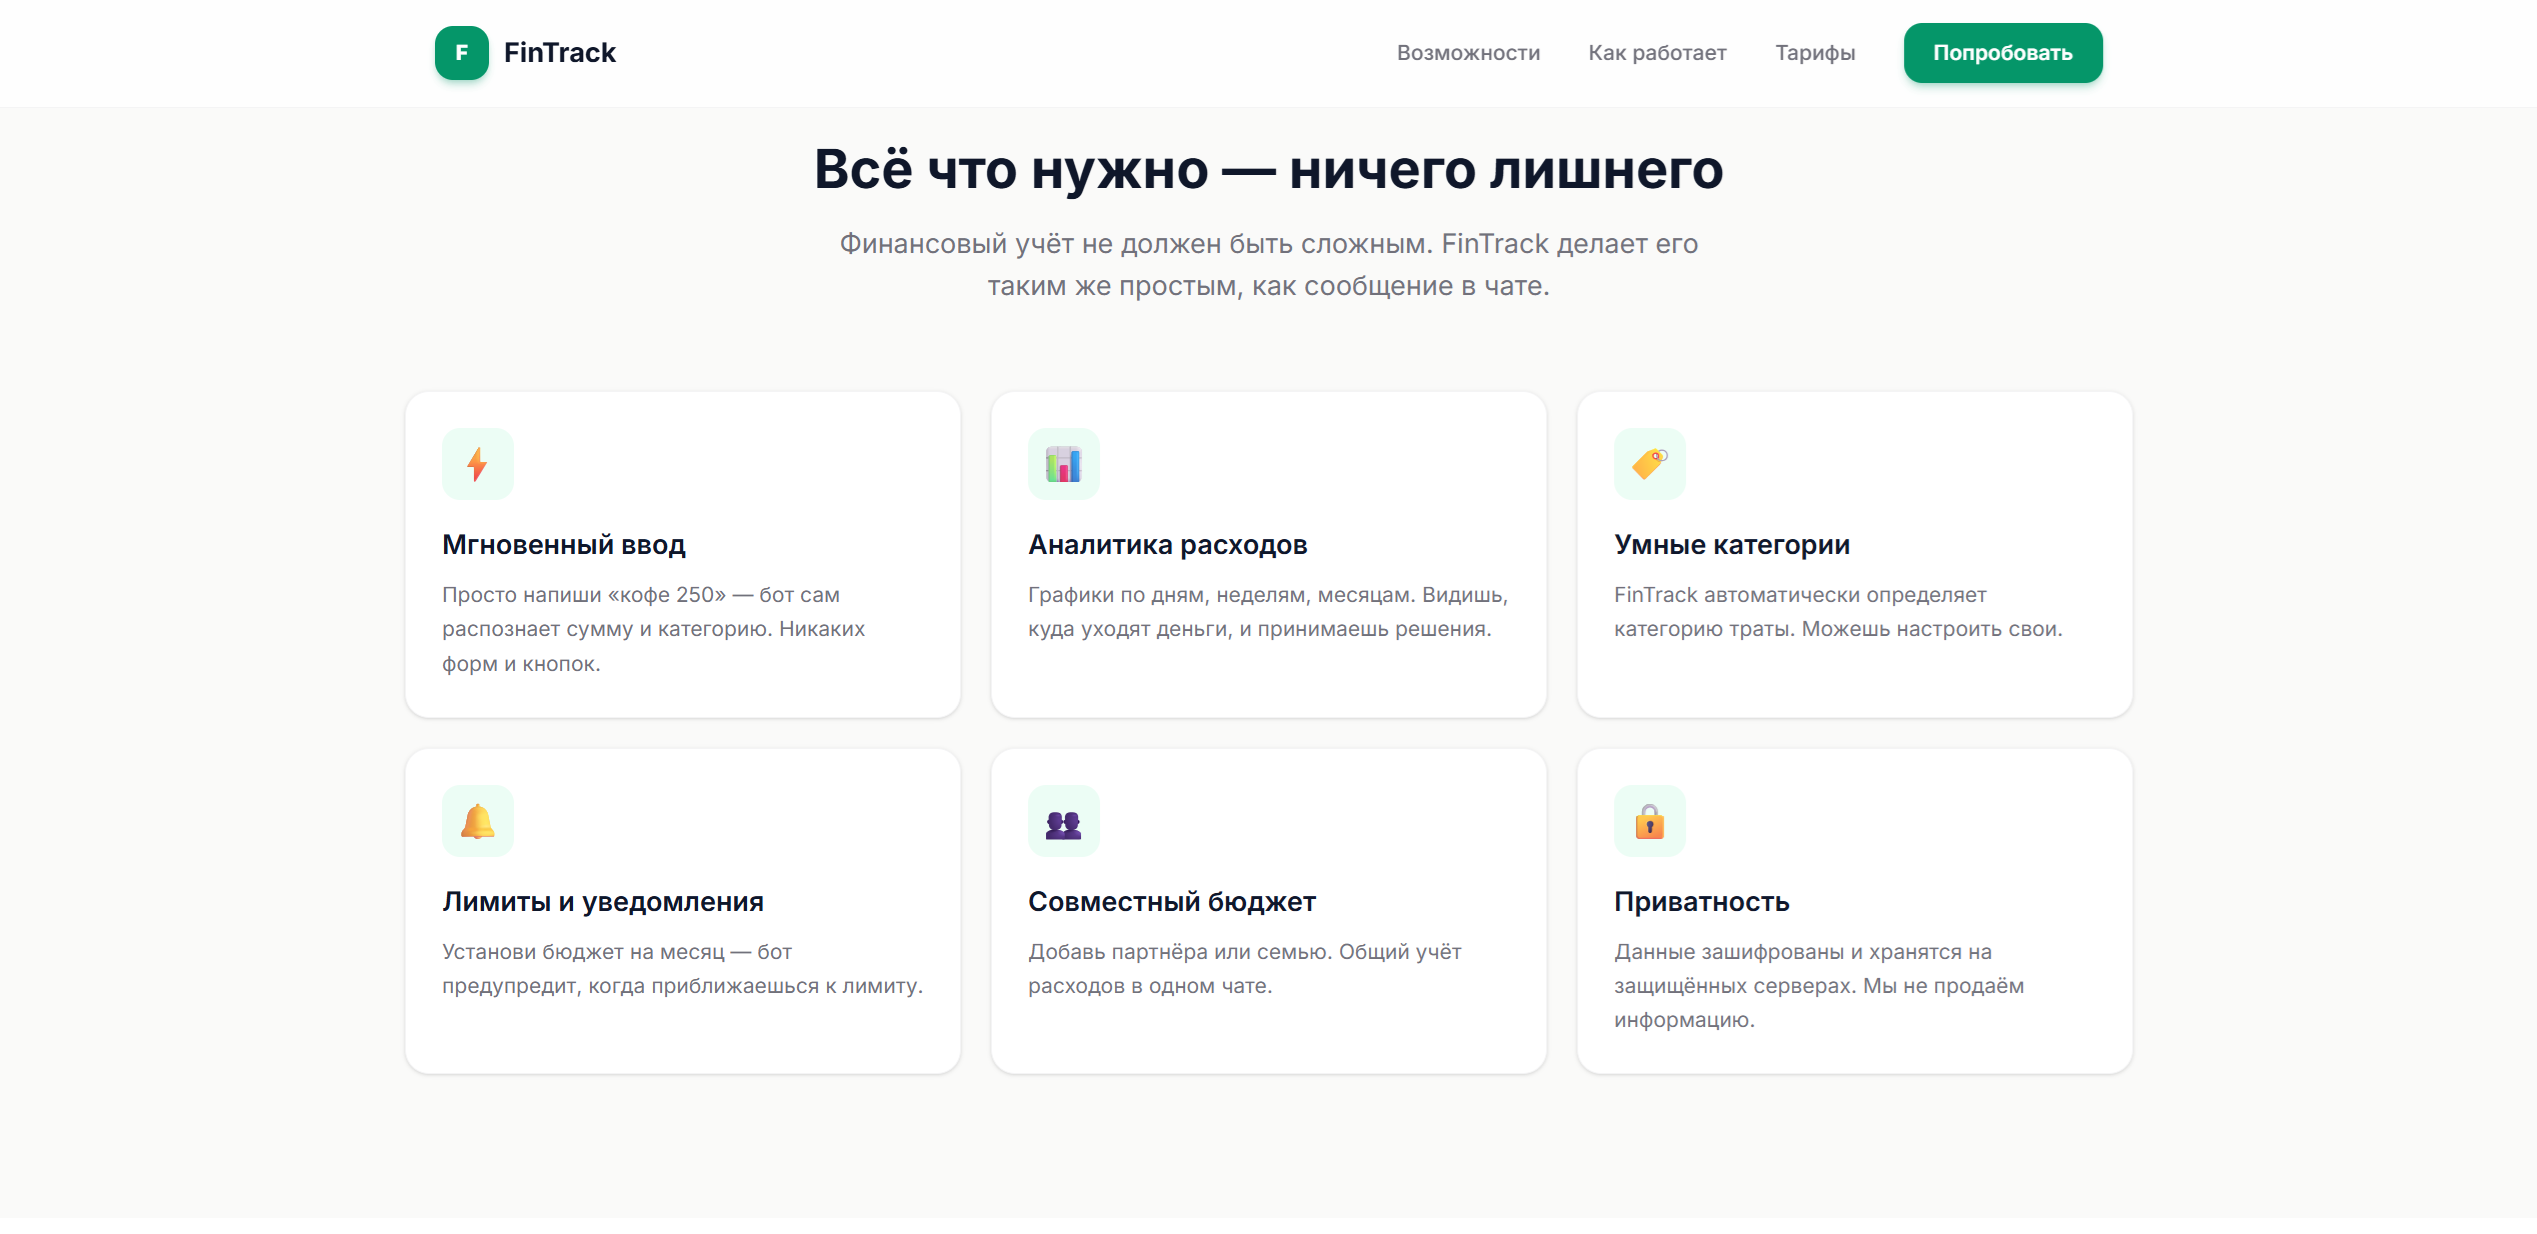Click the Попробовать button
Screen dimensions: 2537x1234
point(2002,52)
